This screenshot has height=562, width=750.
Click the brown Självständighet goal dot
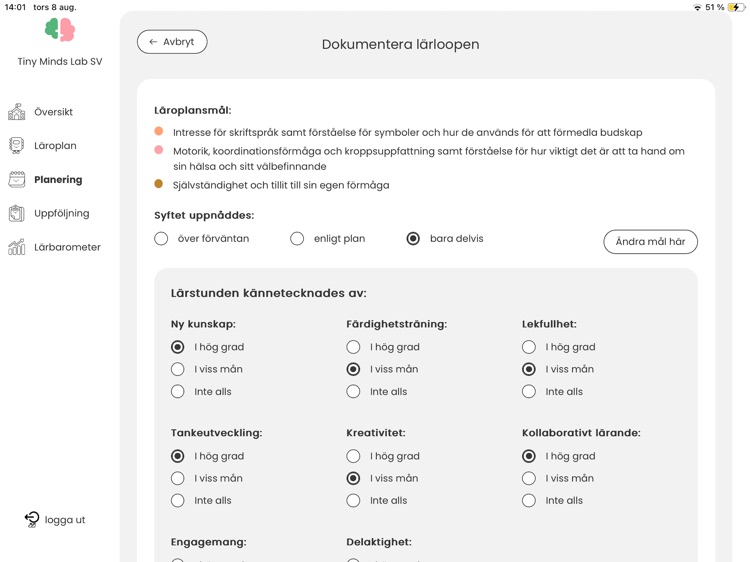click(x=159, y=184)
